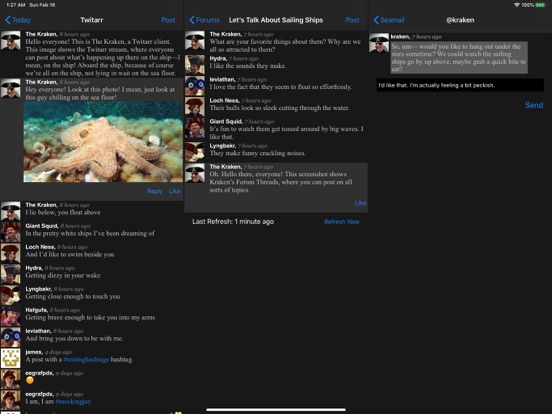Tap Hydra avatar in Twitarr stream
This screenshot has width=552, height=414.
[x=10, y=274]
